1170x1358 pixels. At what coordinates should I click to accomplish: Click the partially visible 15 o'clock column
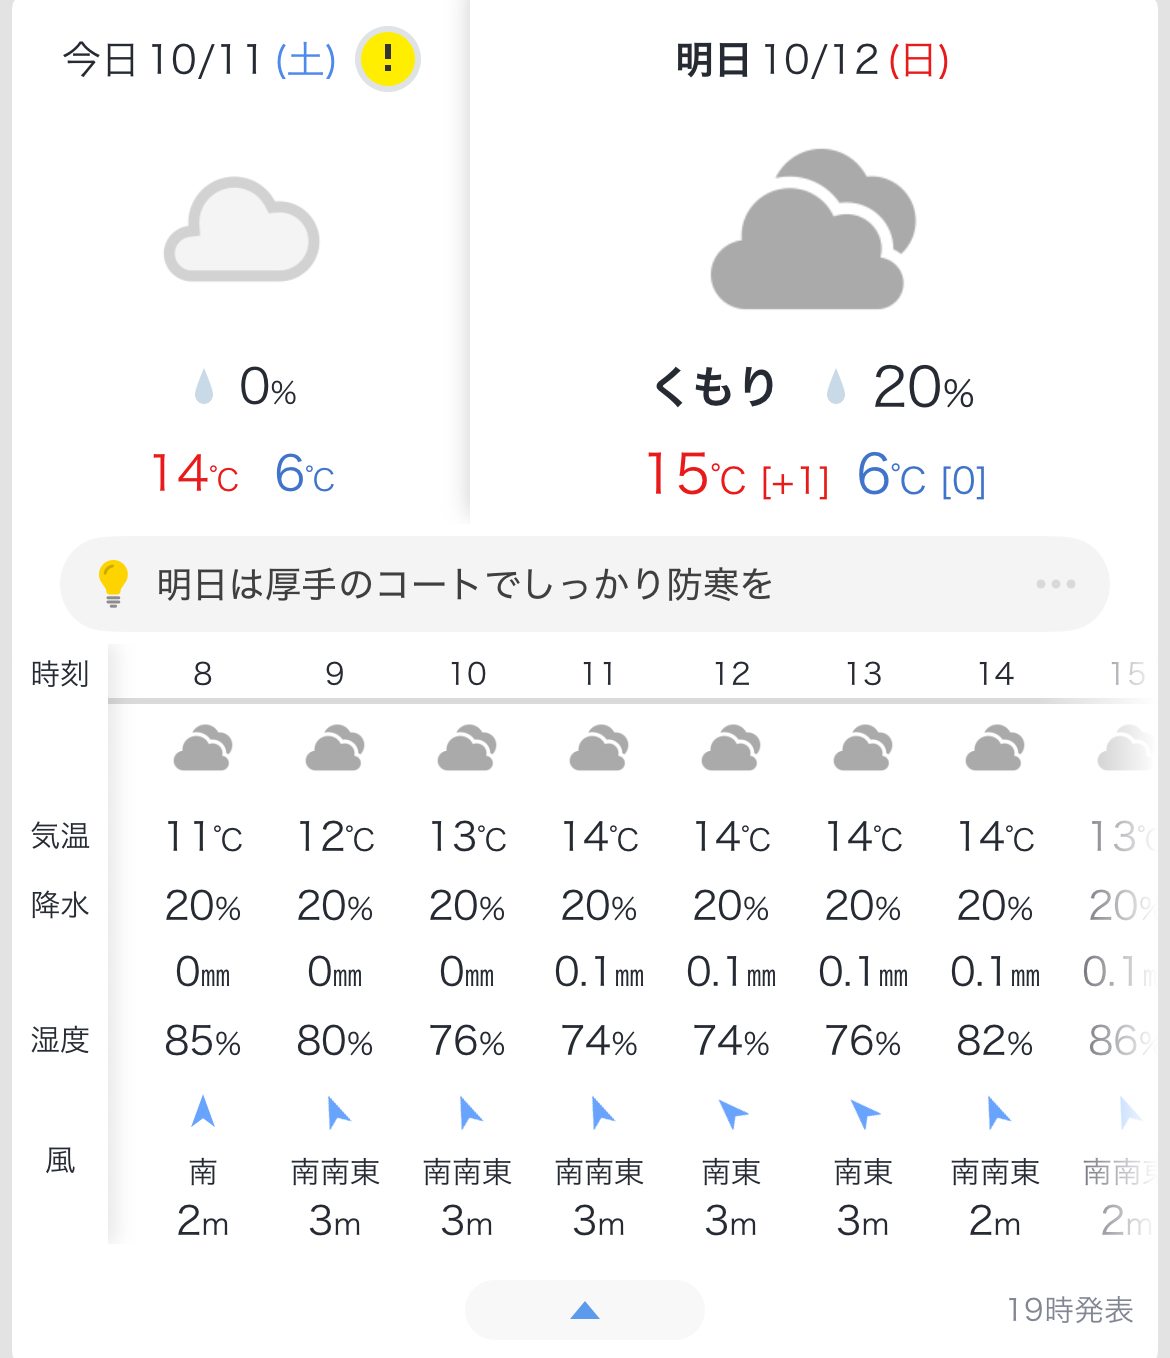1127,674
